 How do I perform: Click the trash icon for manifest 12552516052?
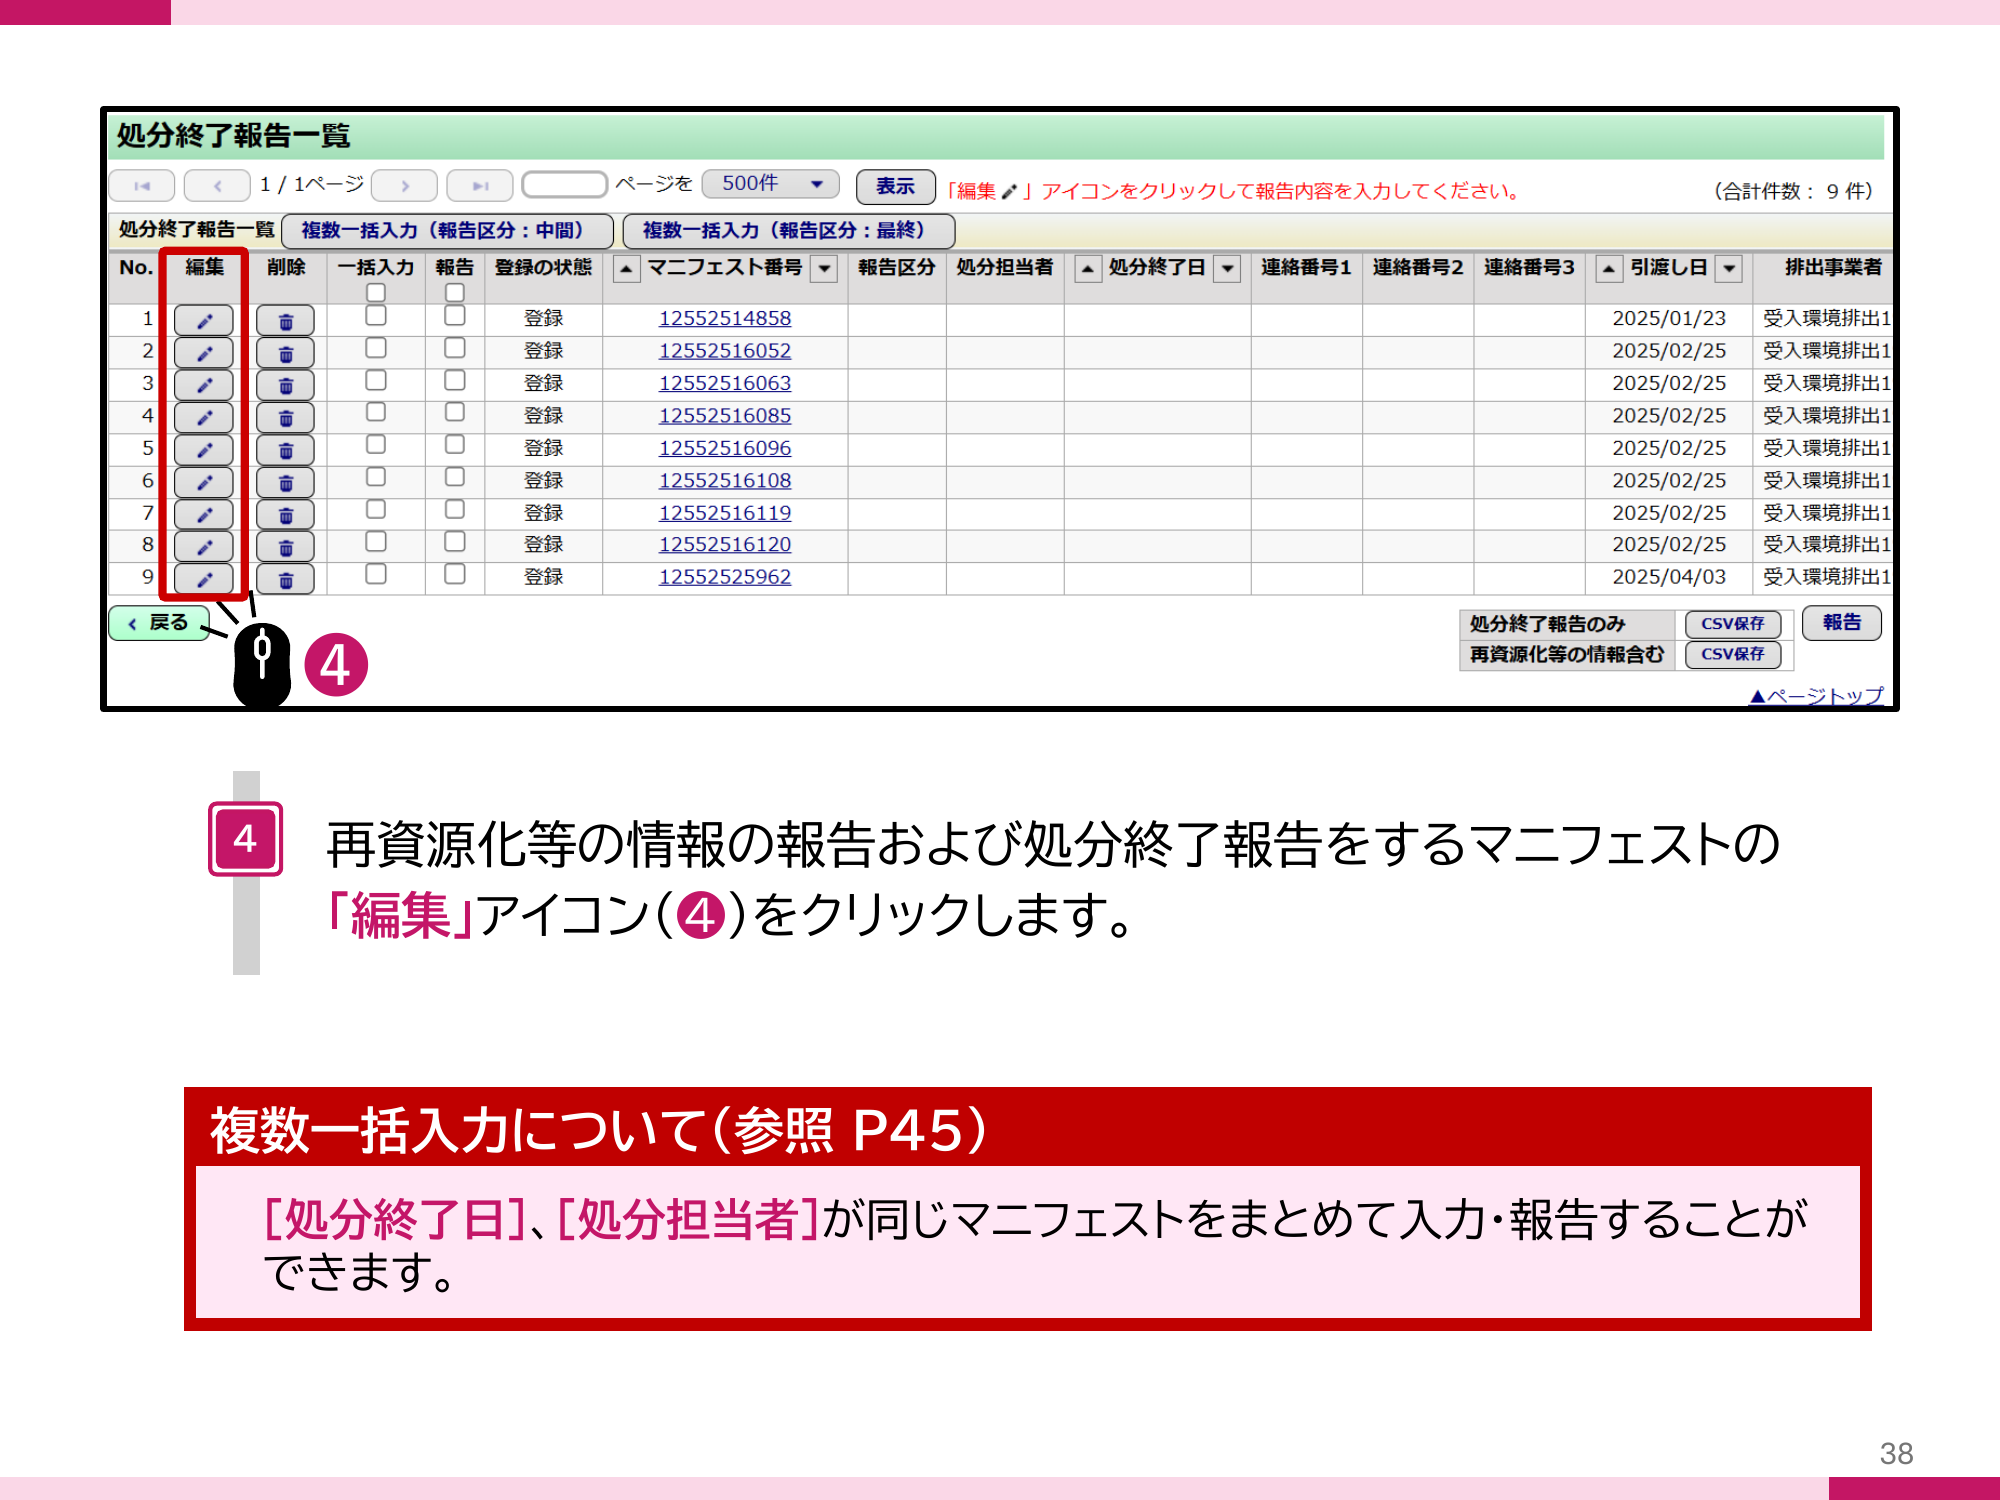coord(285,353)
